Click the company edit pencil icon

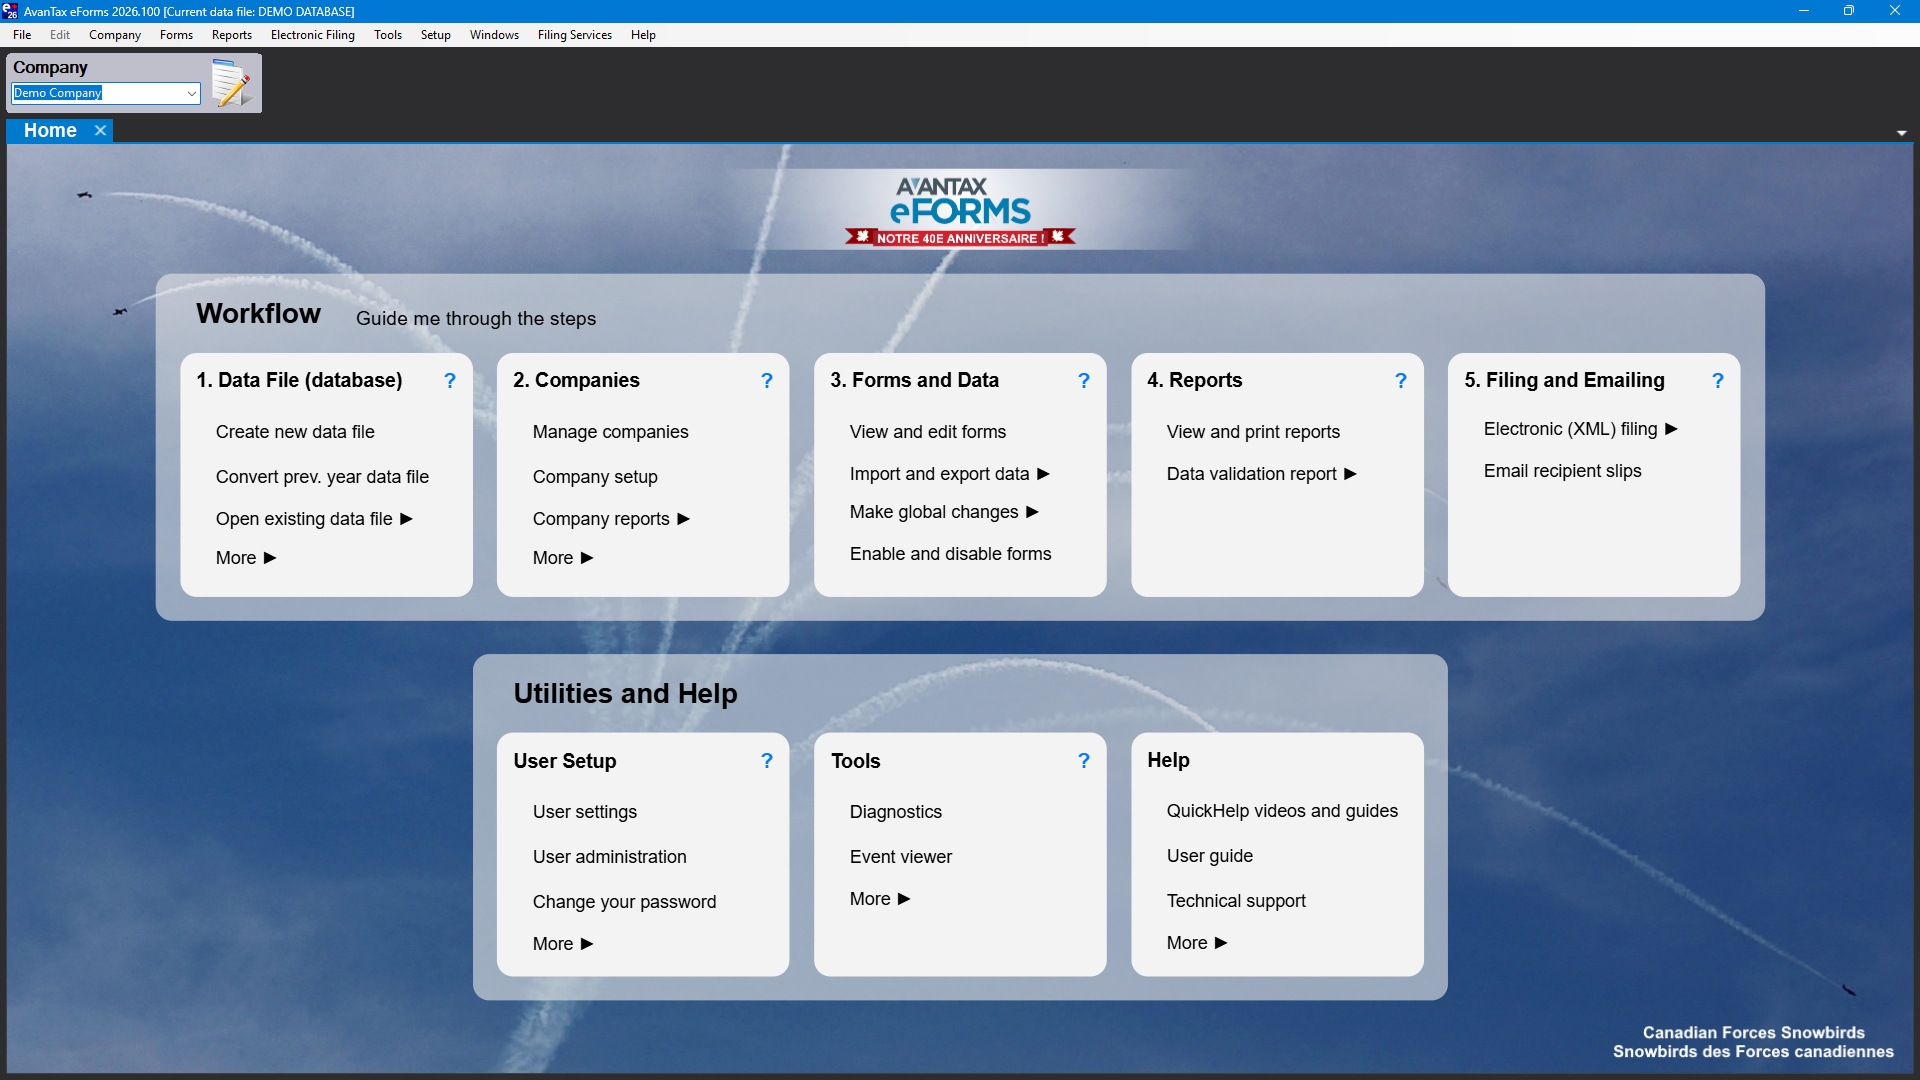pyautogui.click(x=232, y=84)
